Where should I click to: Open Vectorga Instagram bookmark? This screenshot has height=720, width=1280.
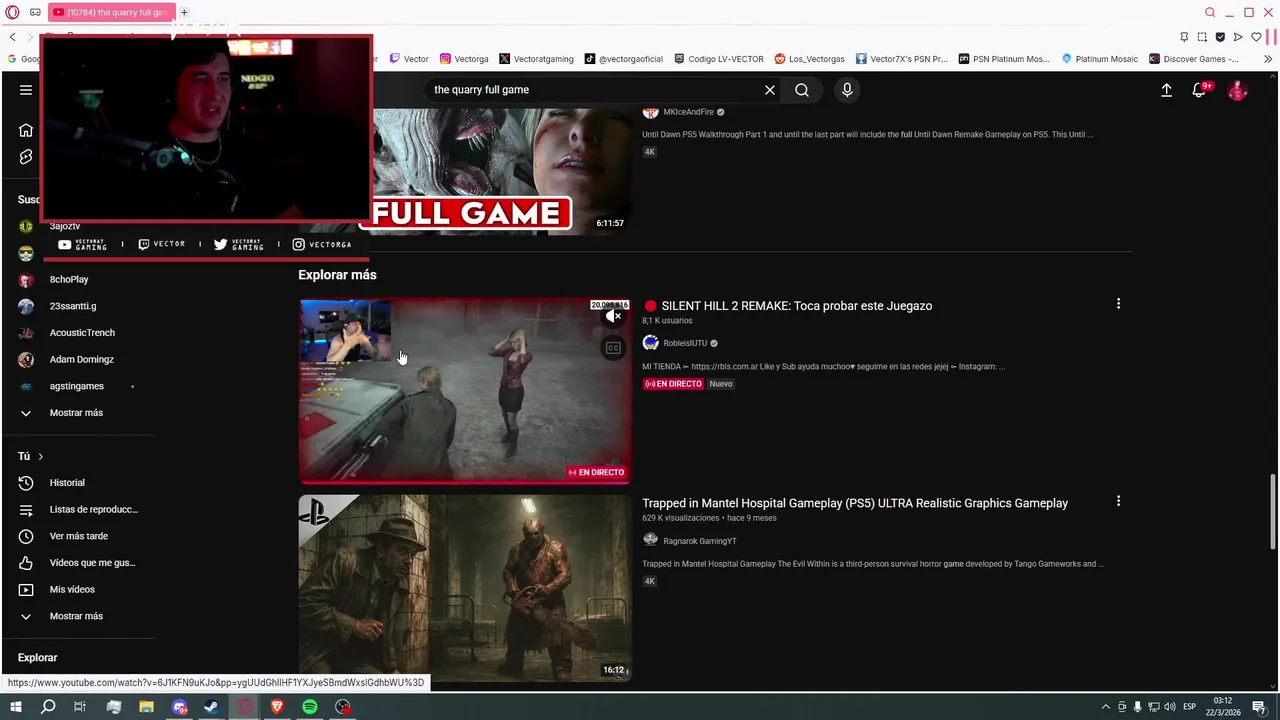tap(464, 59)
